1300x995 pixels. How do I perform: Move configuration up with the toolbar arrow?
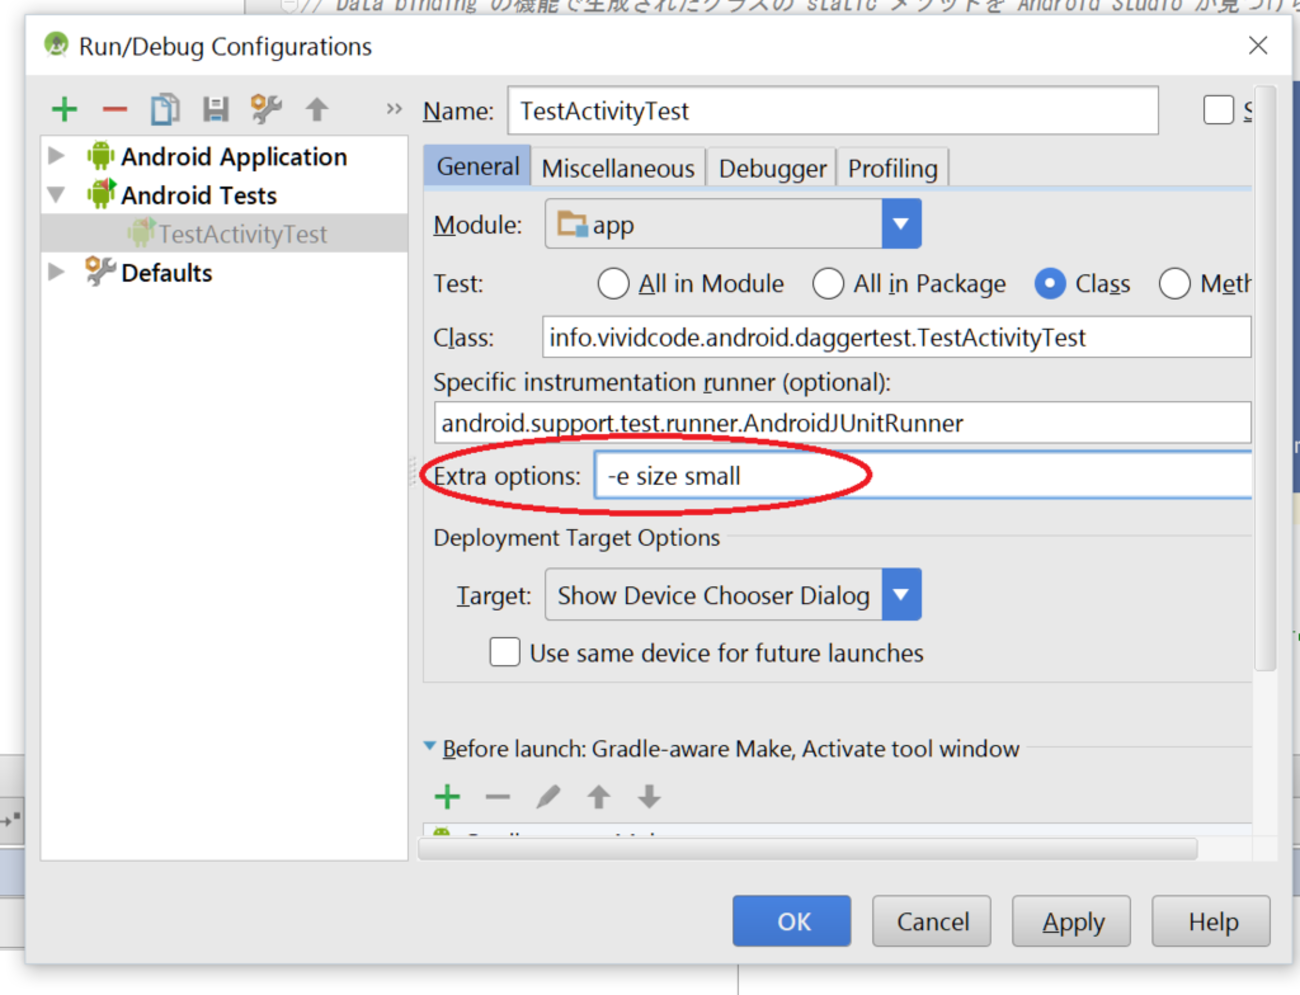[x=317, y=109]
